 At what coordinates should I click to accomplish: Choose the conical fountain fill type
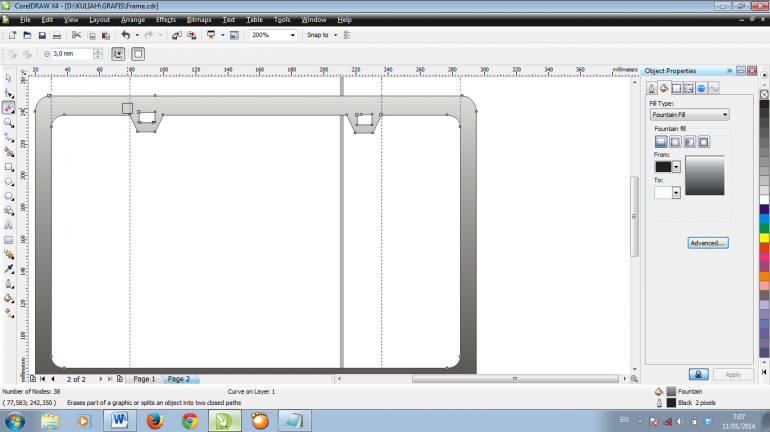click(x=689, y=142)
